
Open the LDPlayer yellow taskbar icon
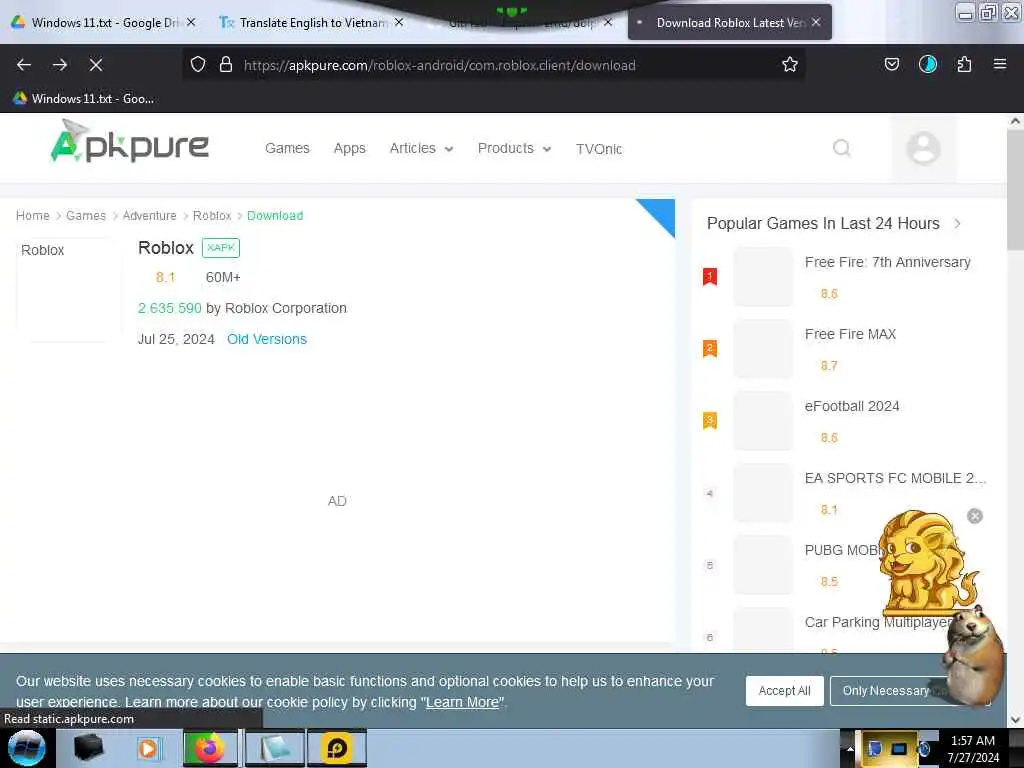pos(337,748)
